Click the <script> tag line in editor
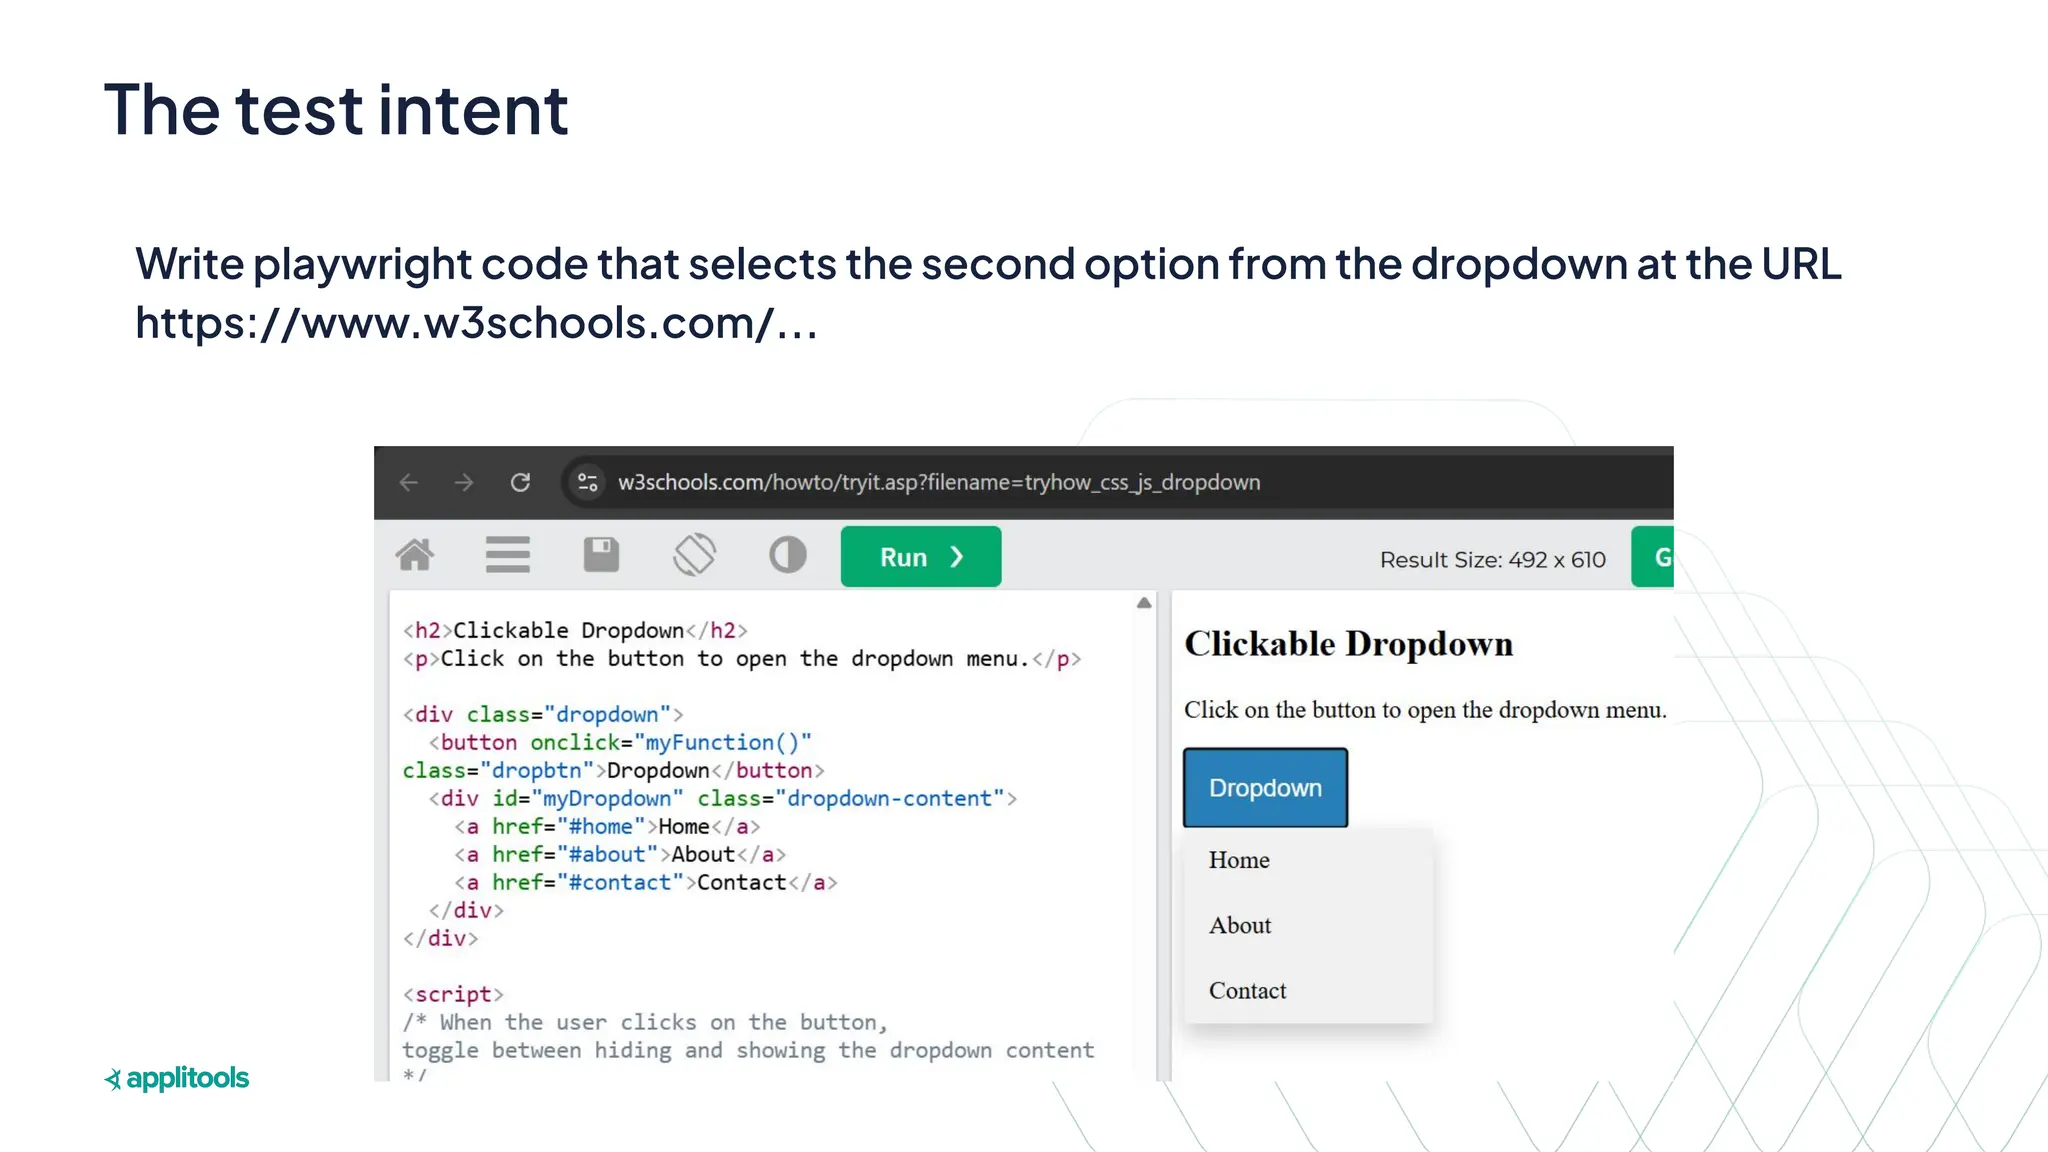The width and height of the screenshot is (2048, 1152). click(453, 995)
